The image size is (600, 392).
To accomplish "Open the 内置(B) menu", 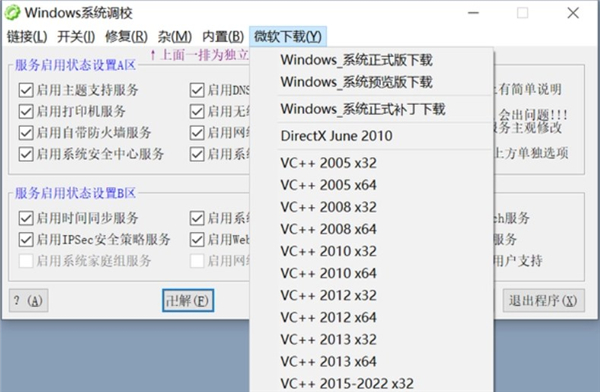I will point(223,37).
